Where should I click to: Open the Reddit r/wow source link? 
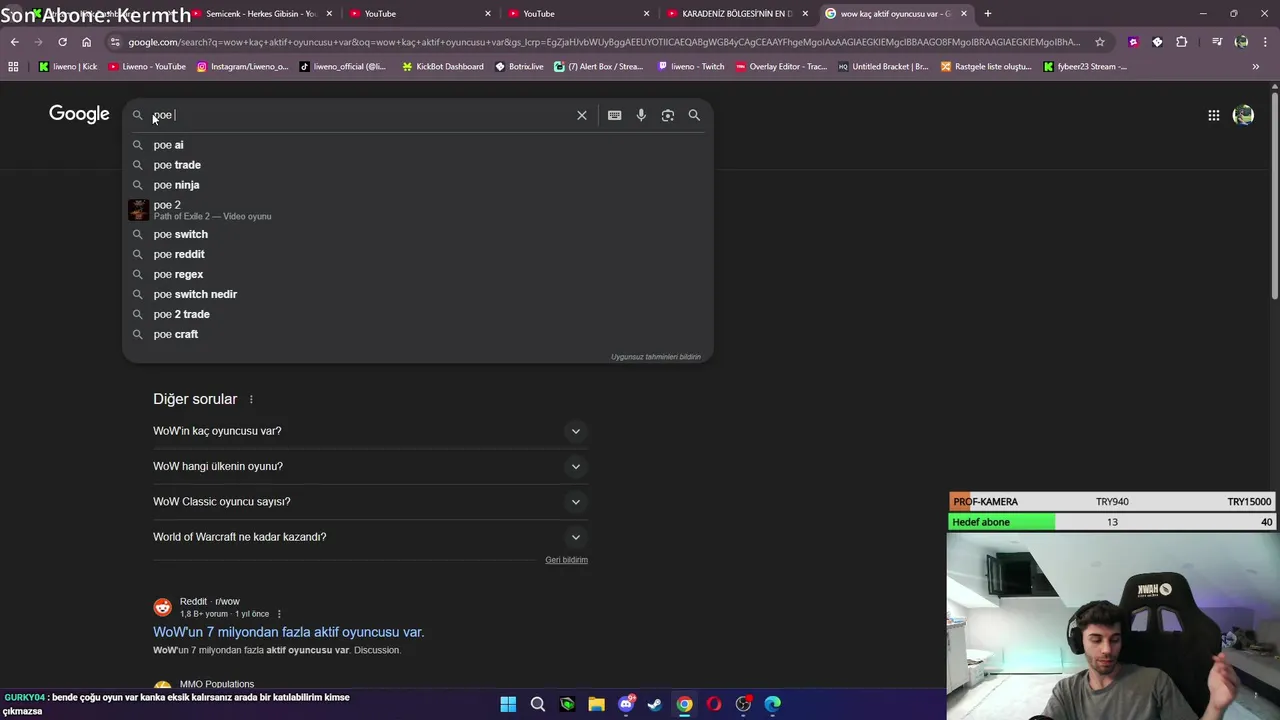pos(209,602)
